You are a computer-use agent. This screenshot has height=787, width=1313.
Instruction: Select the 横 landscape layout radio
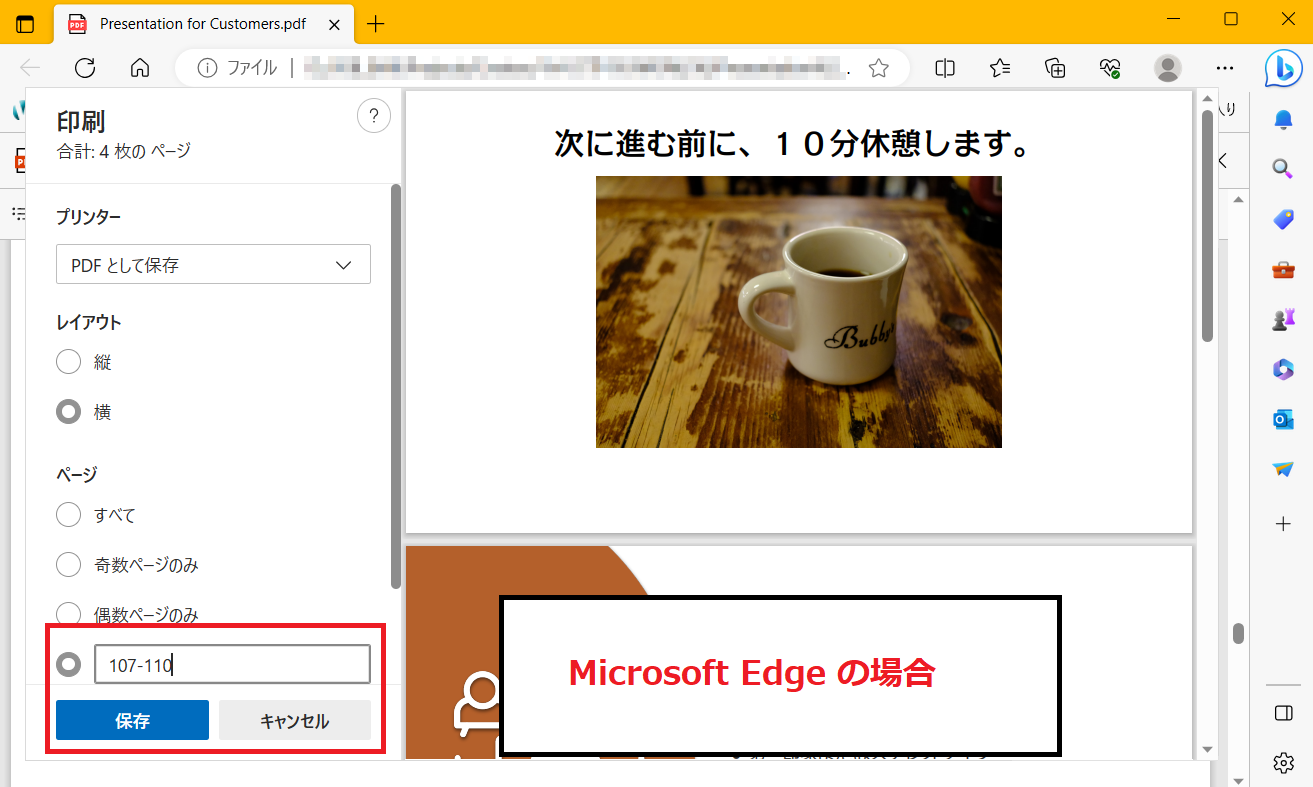(68, 411)
